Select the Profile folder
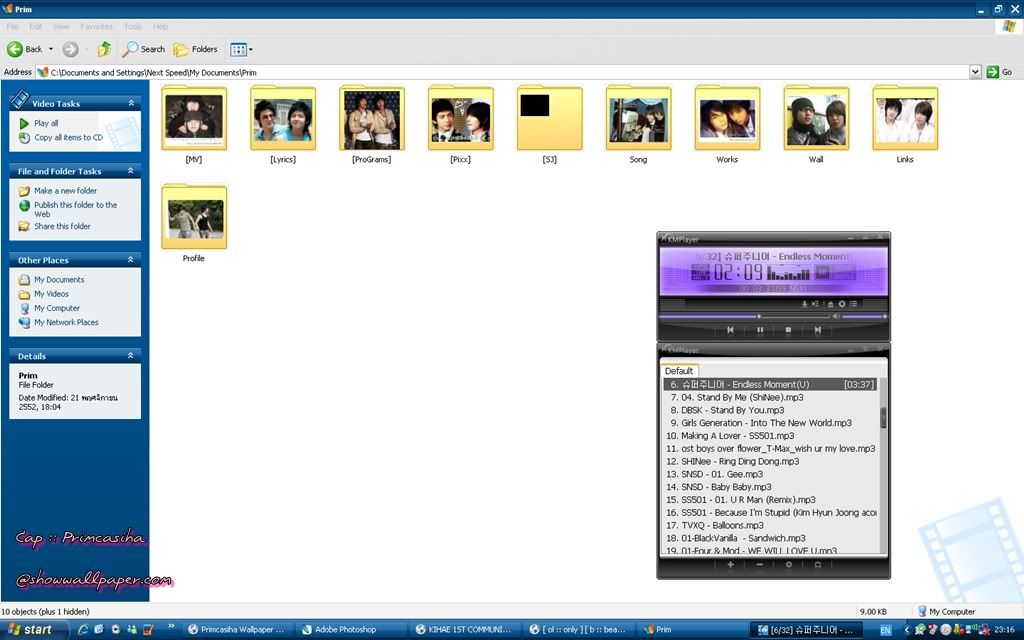This screenshot has width=1024, height=640. (x=194, y=223)
